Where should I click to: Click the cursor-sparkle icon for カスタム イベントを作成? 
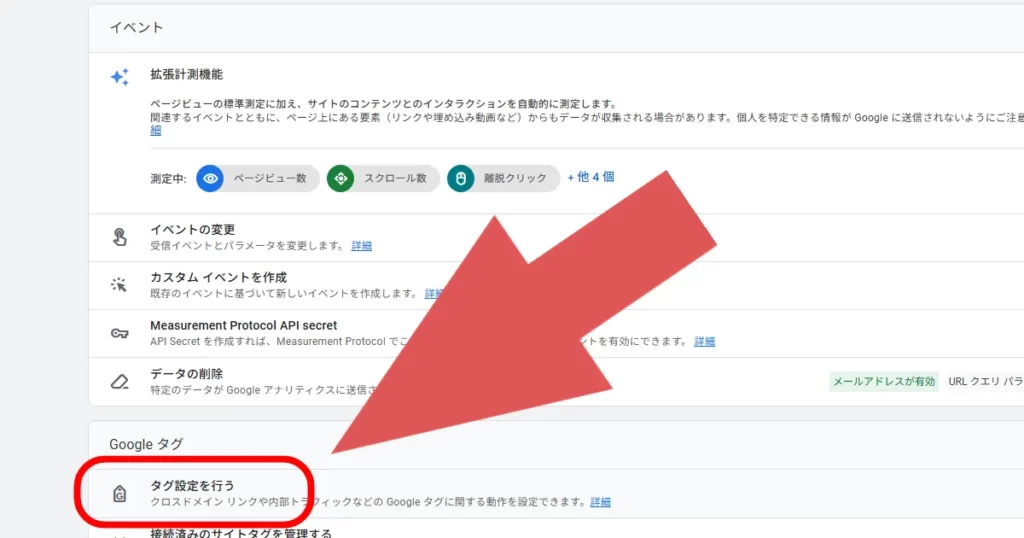point(119,285)
